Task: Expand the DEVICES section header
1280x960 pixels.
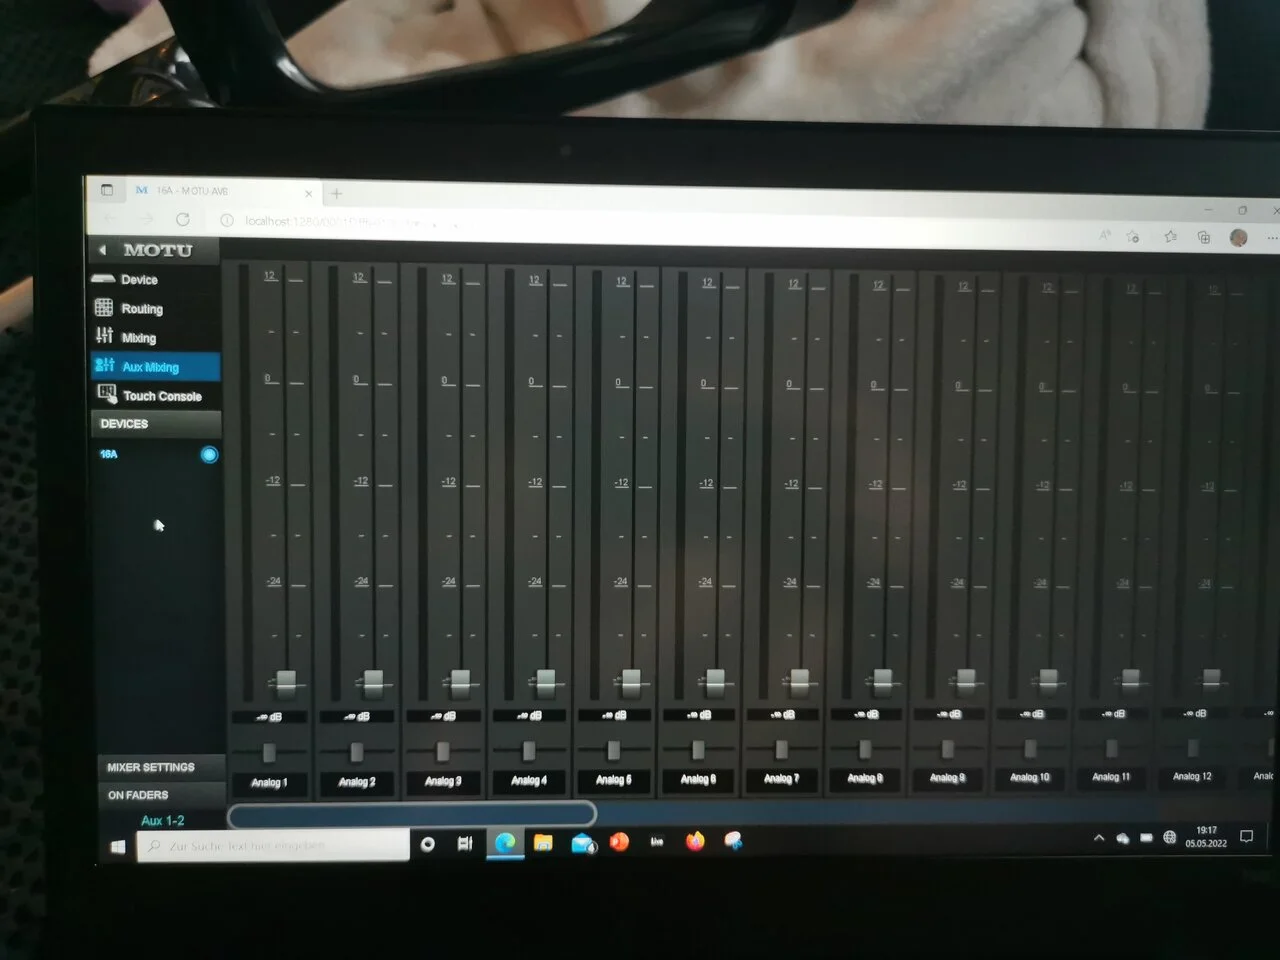Action: (x=156, y=424)
